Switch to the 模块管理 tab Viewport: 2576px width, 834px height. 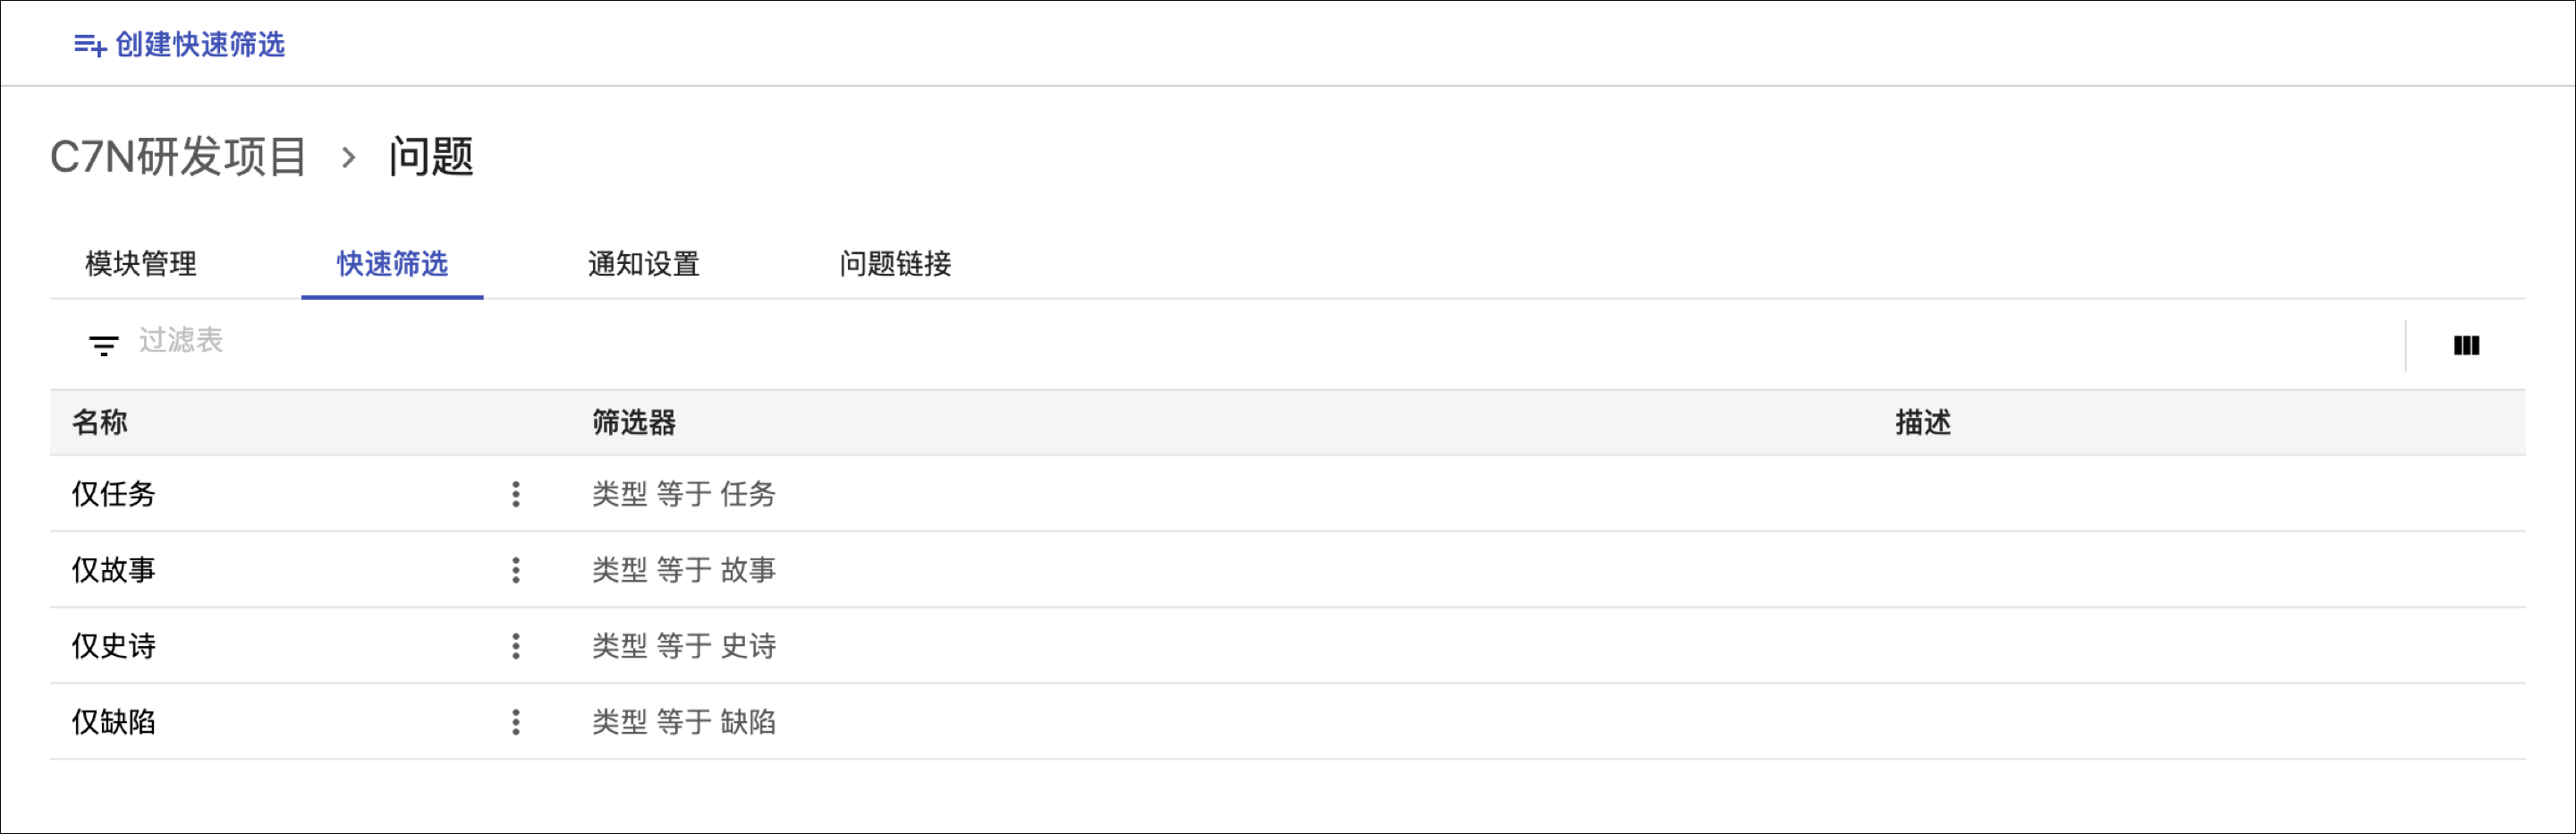(x=141, y=264)
